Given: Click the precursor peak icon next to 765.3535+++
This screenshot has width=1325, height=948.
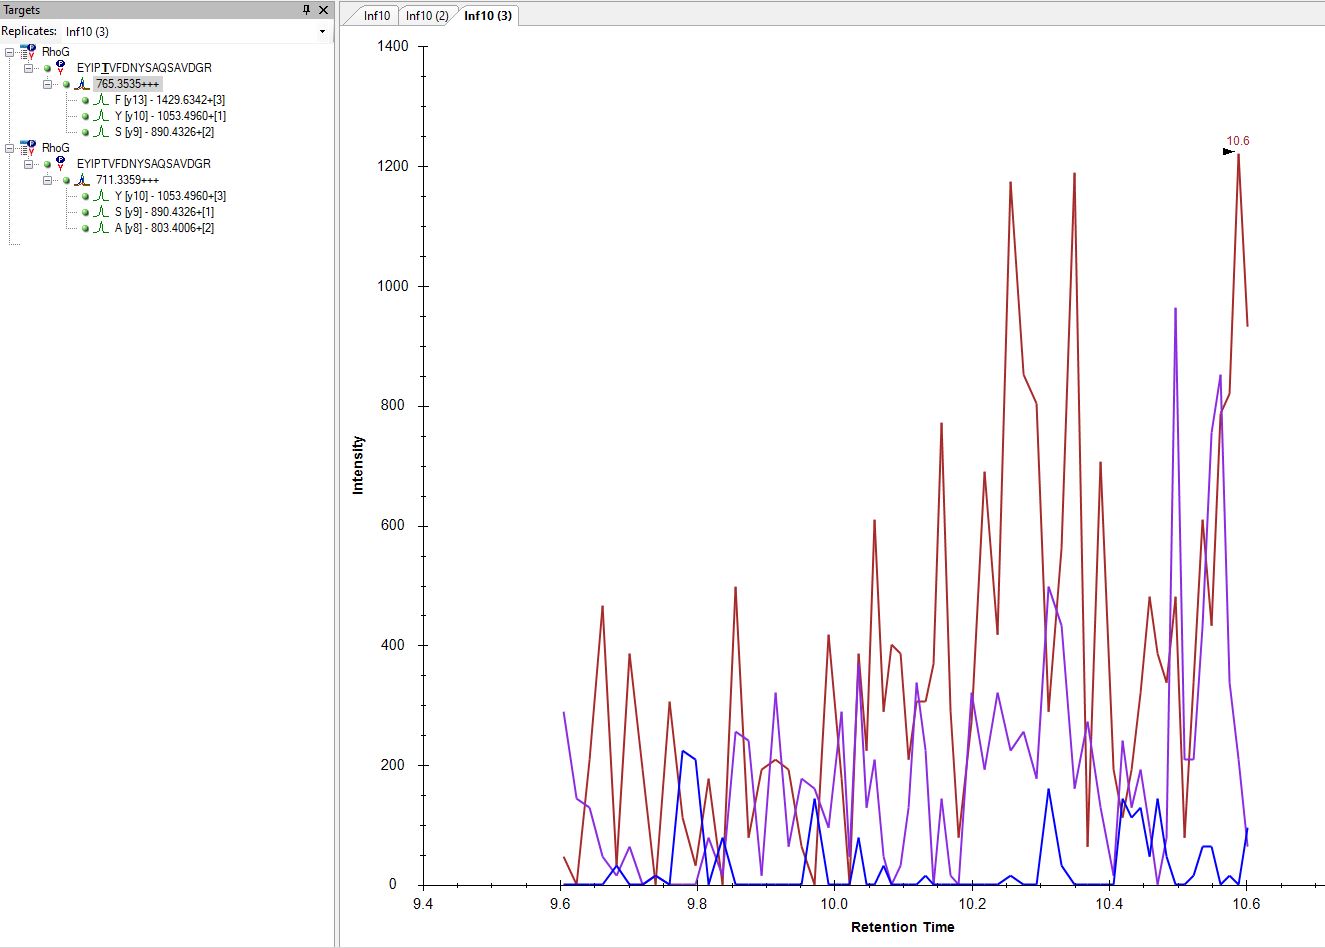Looking at the screenshot, I should [x=82, y=84].
